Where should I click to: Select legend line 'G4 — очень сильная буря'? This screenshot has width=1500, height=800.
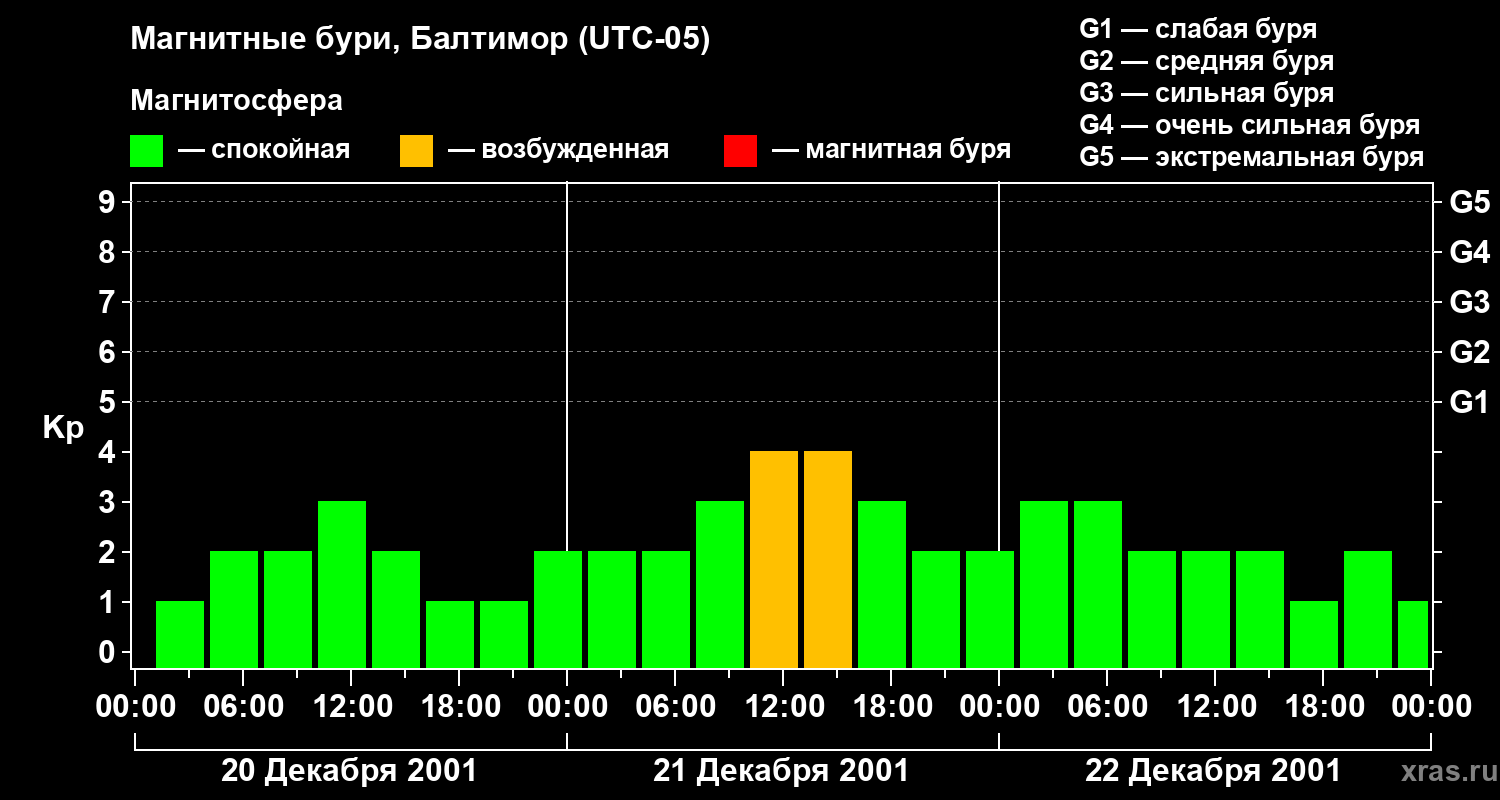(1250, 125)
